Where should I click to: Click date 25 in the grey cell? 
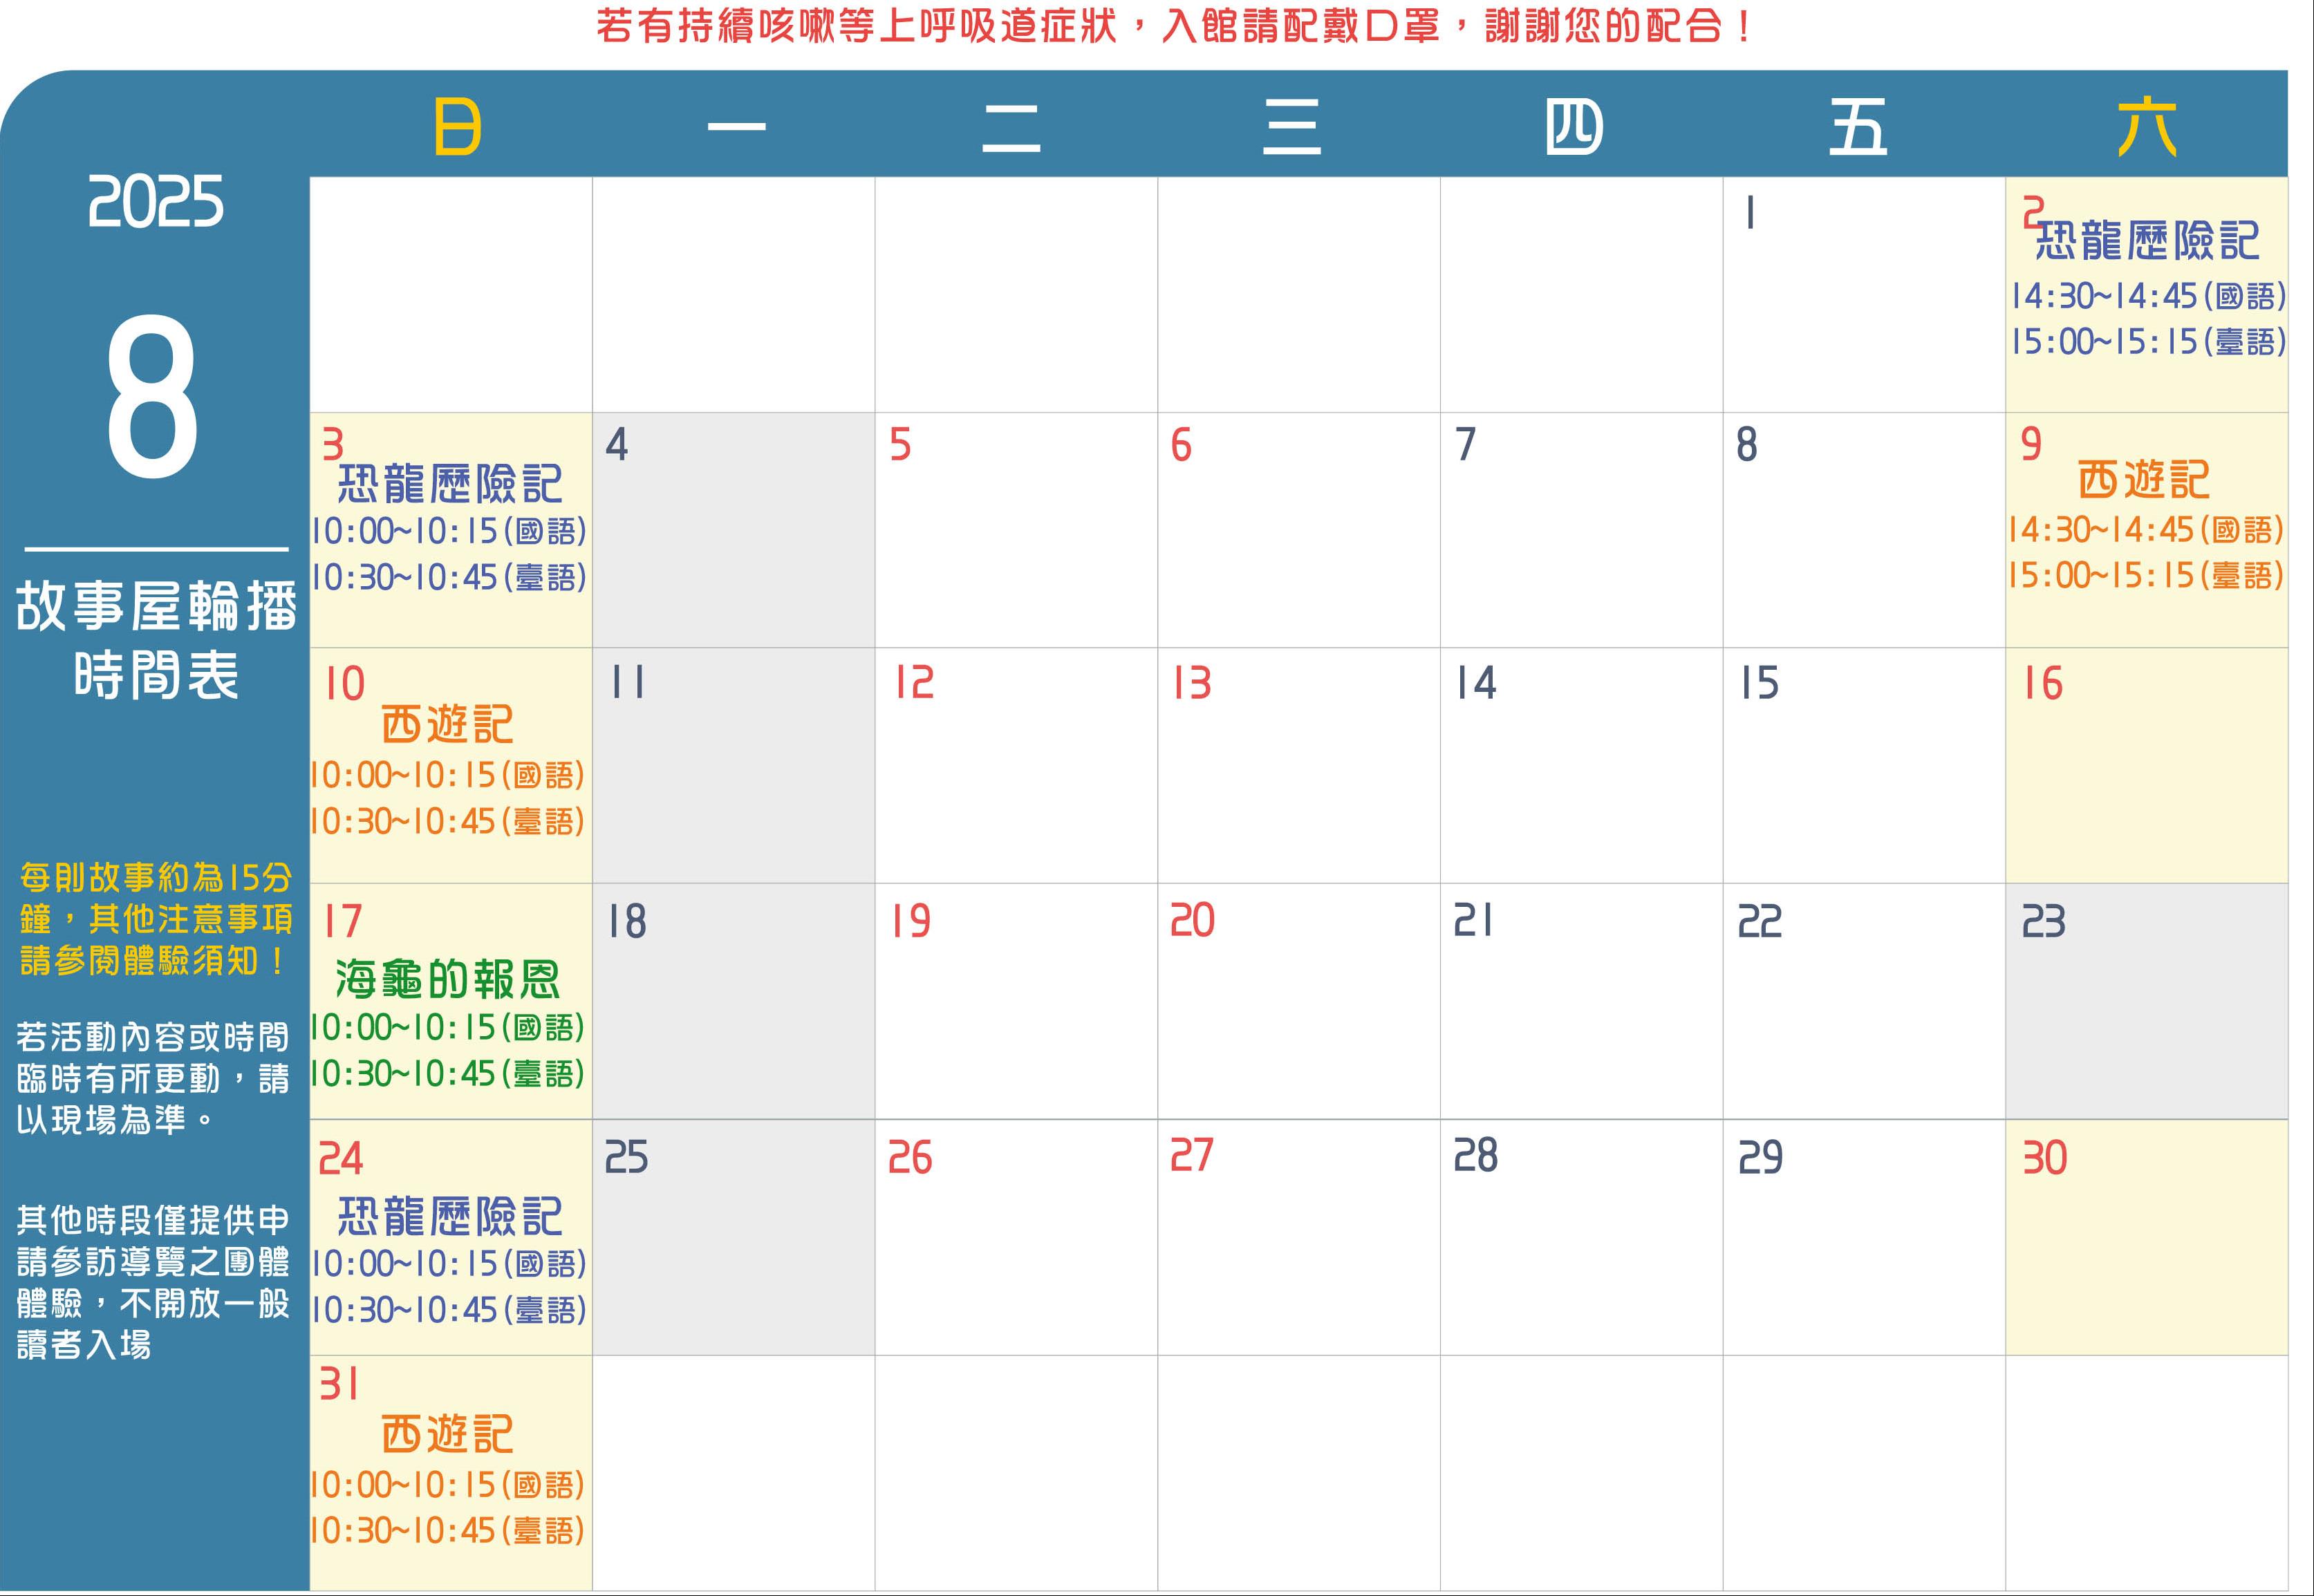coord(626,1157)
